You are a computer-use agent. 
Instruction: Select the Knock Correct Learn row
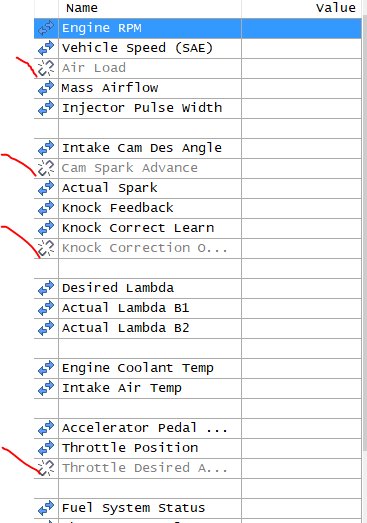[198, 228]
